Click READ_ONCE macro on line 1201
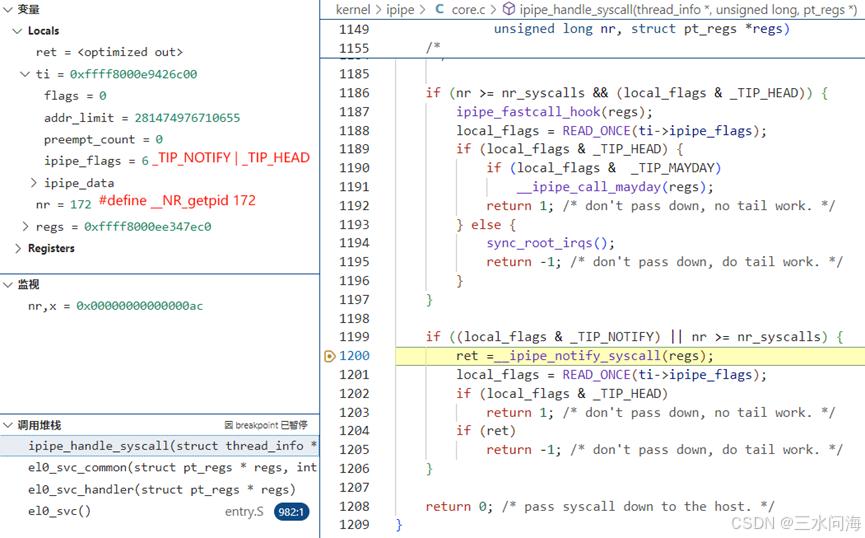Image resolution: width=865 pixels, height=538 pixels. point(596,375)
